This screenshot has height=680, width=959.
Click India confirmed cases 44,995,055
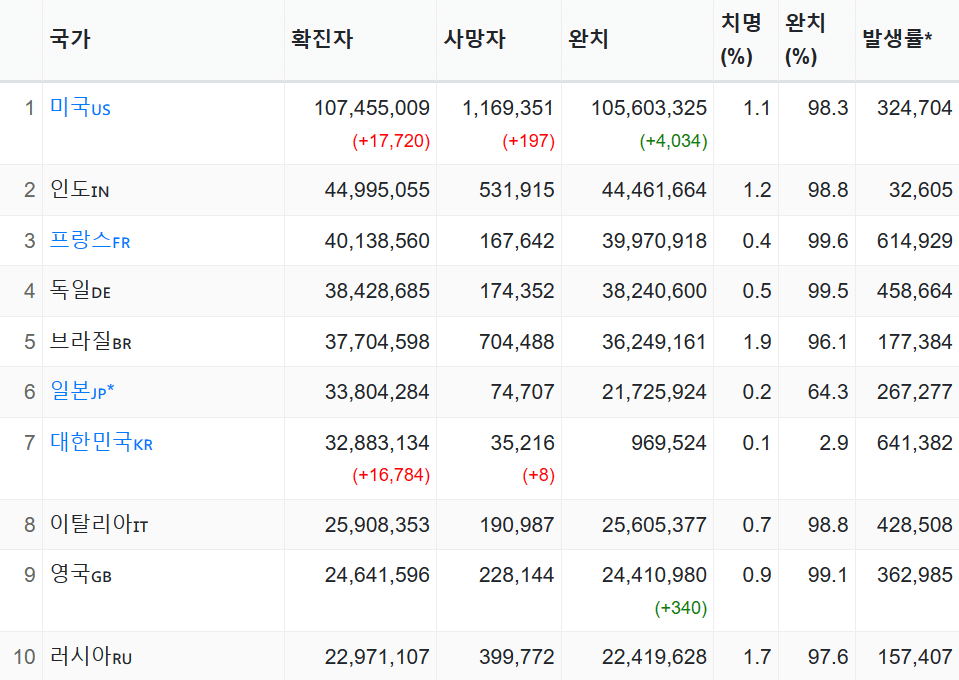pos(377,190)
